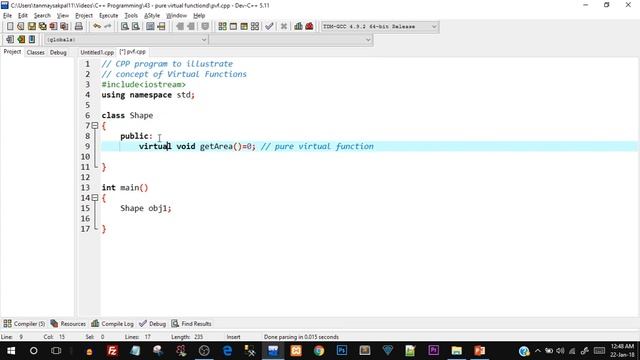Click the 'class Shape' line in editor
The width and height of the screenshot is (640, 360).
(x=127, y=116)
